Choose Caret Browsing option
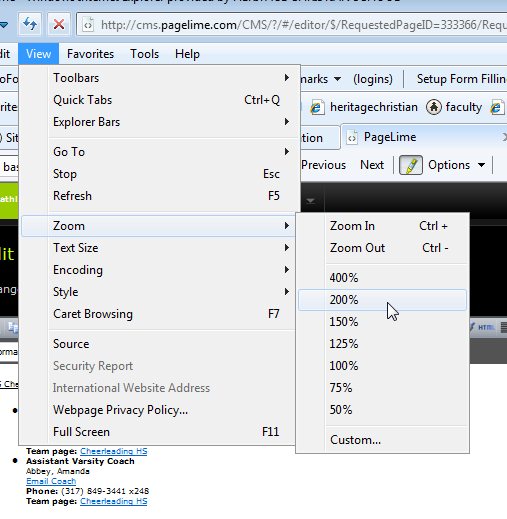 click(x=158, y=314)
